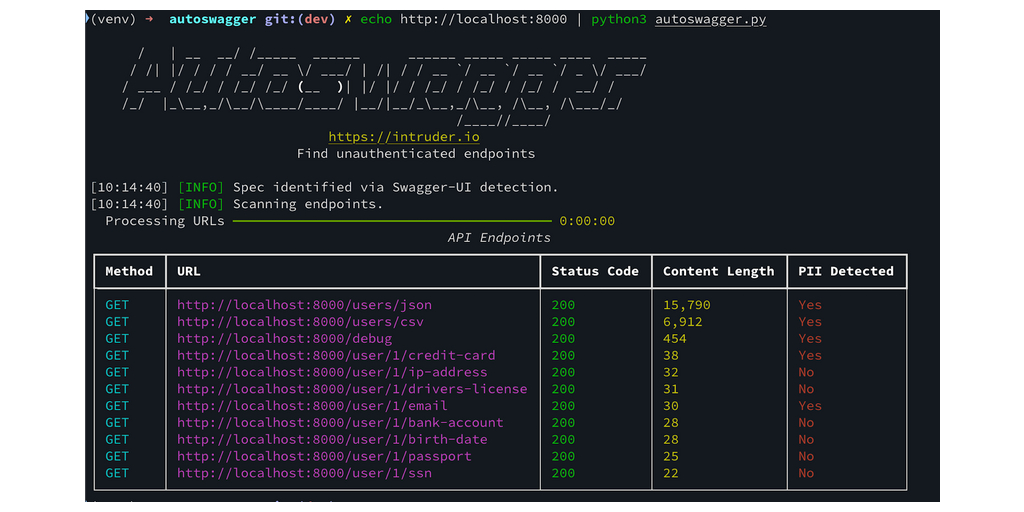The width and height of the screenshot is (1024, 512).
Task: Open the https://intruder.io link
Action: click(x=404, y=137)
